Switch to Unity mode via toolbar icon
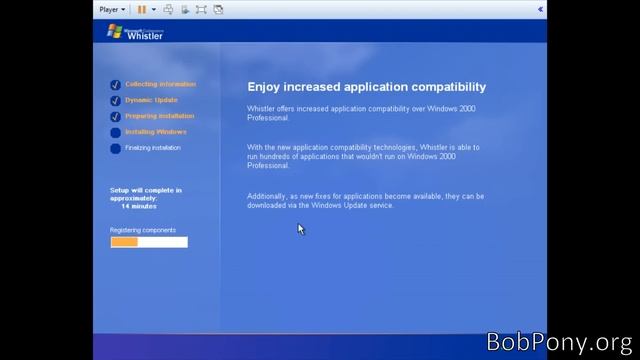Viewport: 640px width, 360px height. 218,9
